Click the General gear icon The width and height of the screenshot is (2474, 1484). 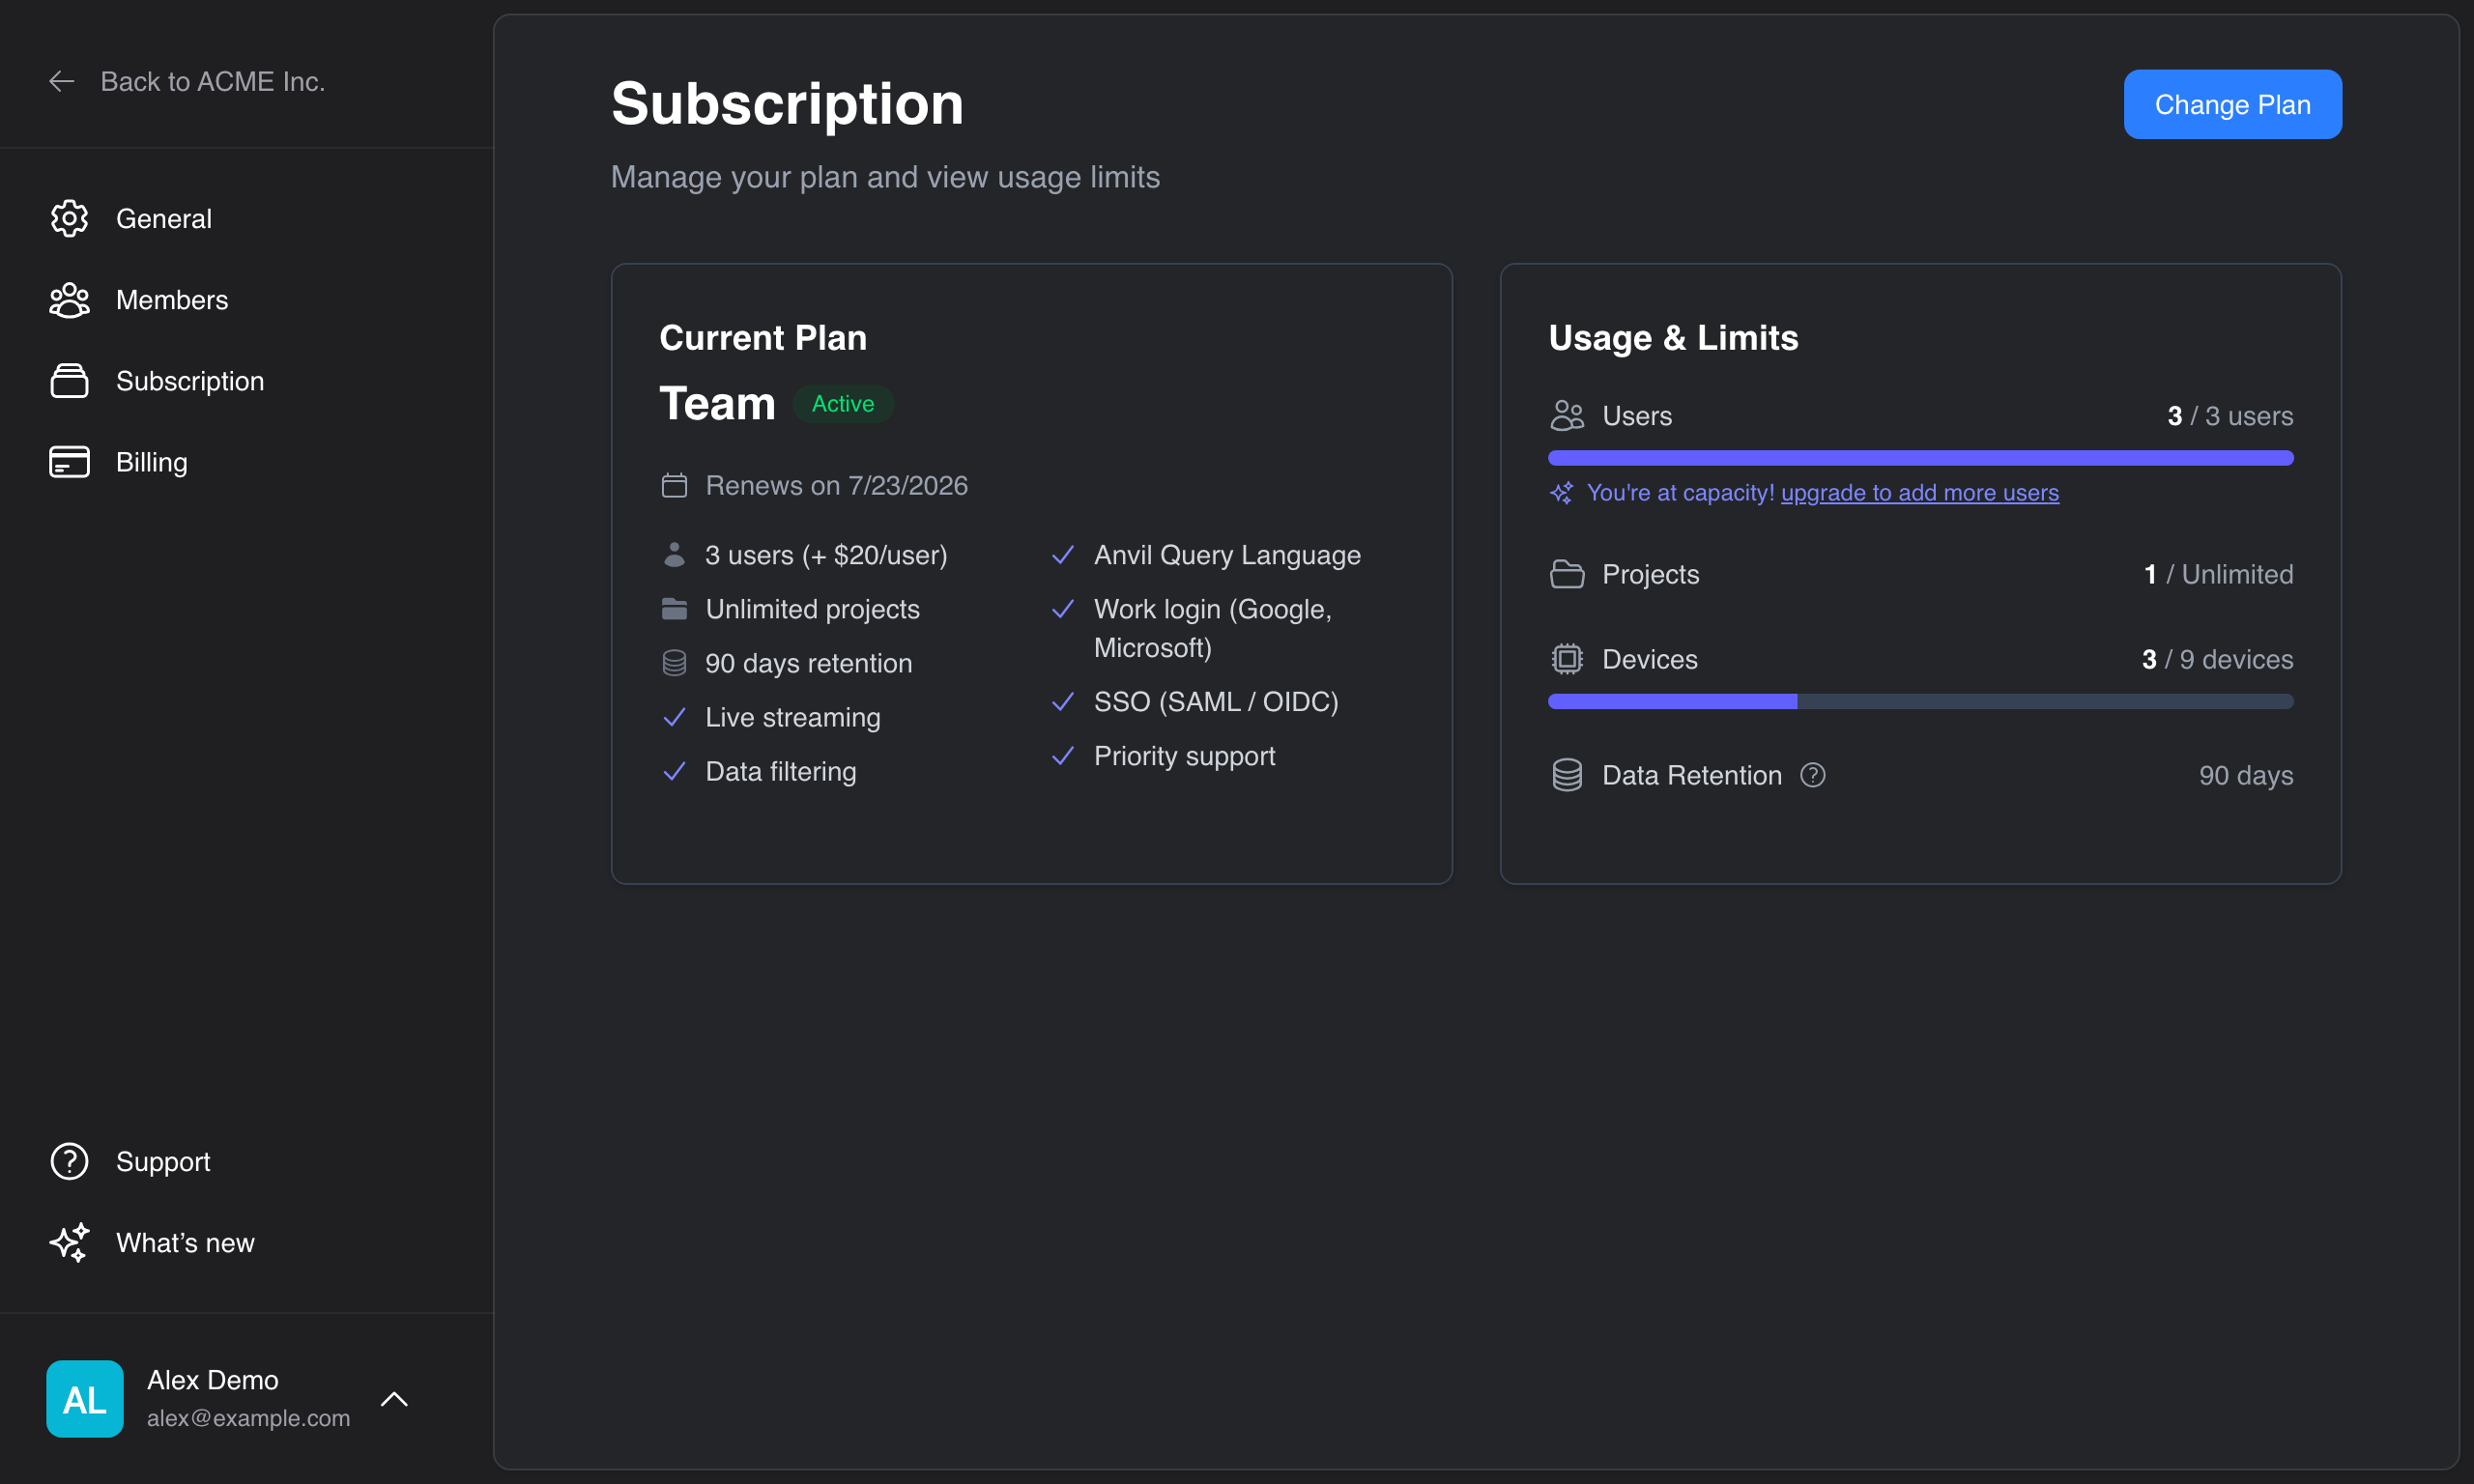69,218
